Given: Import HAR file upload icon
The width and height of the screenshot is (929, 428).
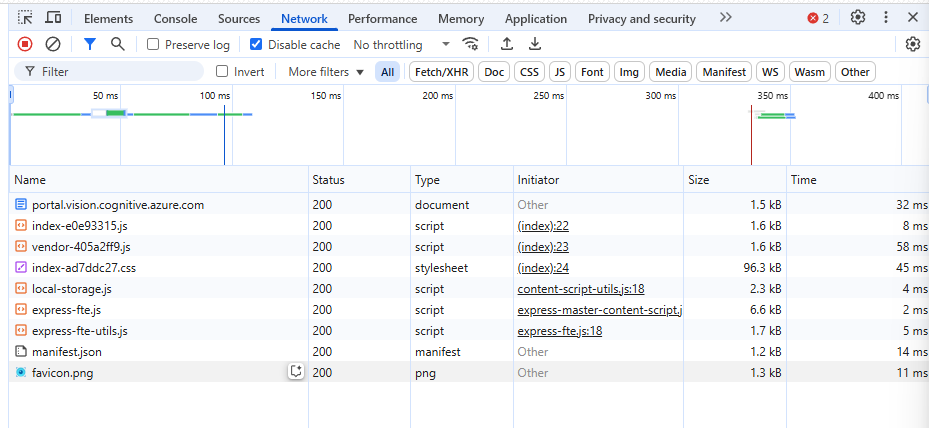Looking at the screenshot, I should (x=507, y=44).
